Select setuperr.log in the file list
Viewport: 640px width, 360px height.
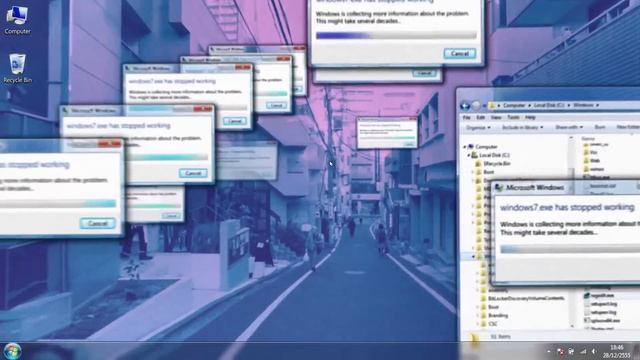click(x=600, y=312)
